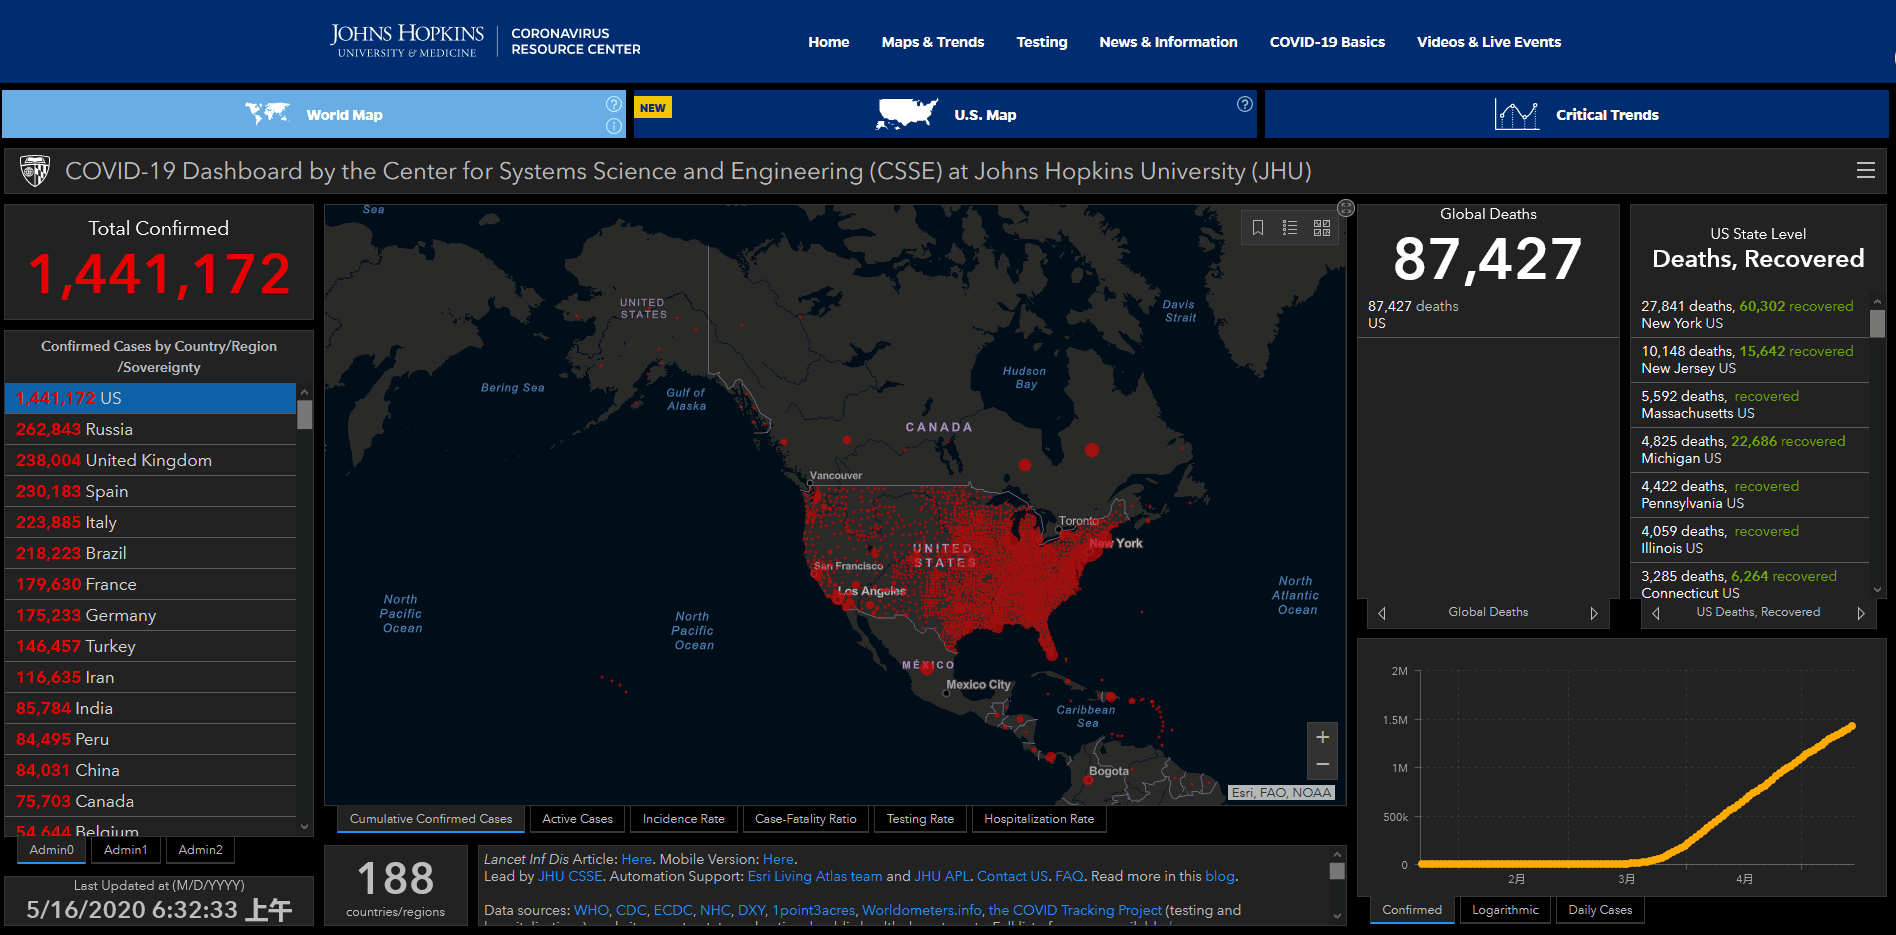Open the Lancet article 'Here' link

[x=636, y=859]
